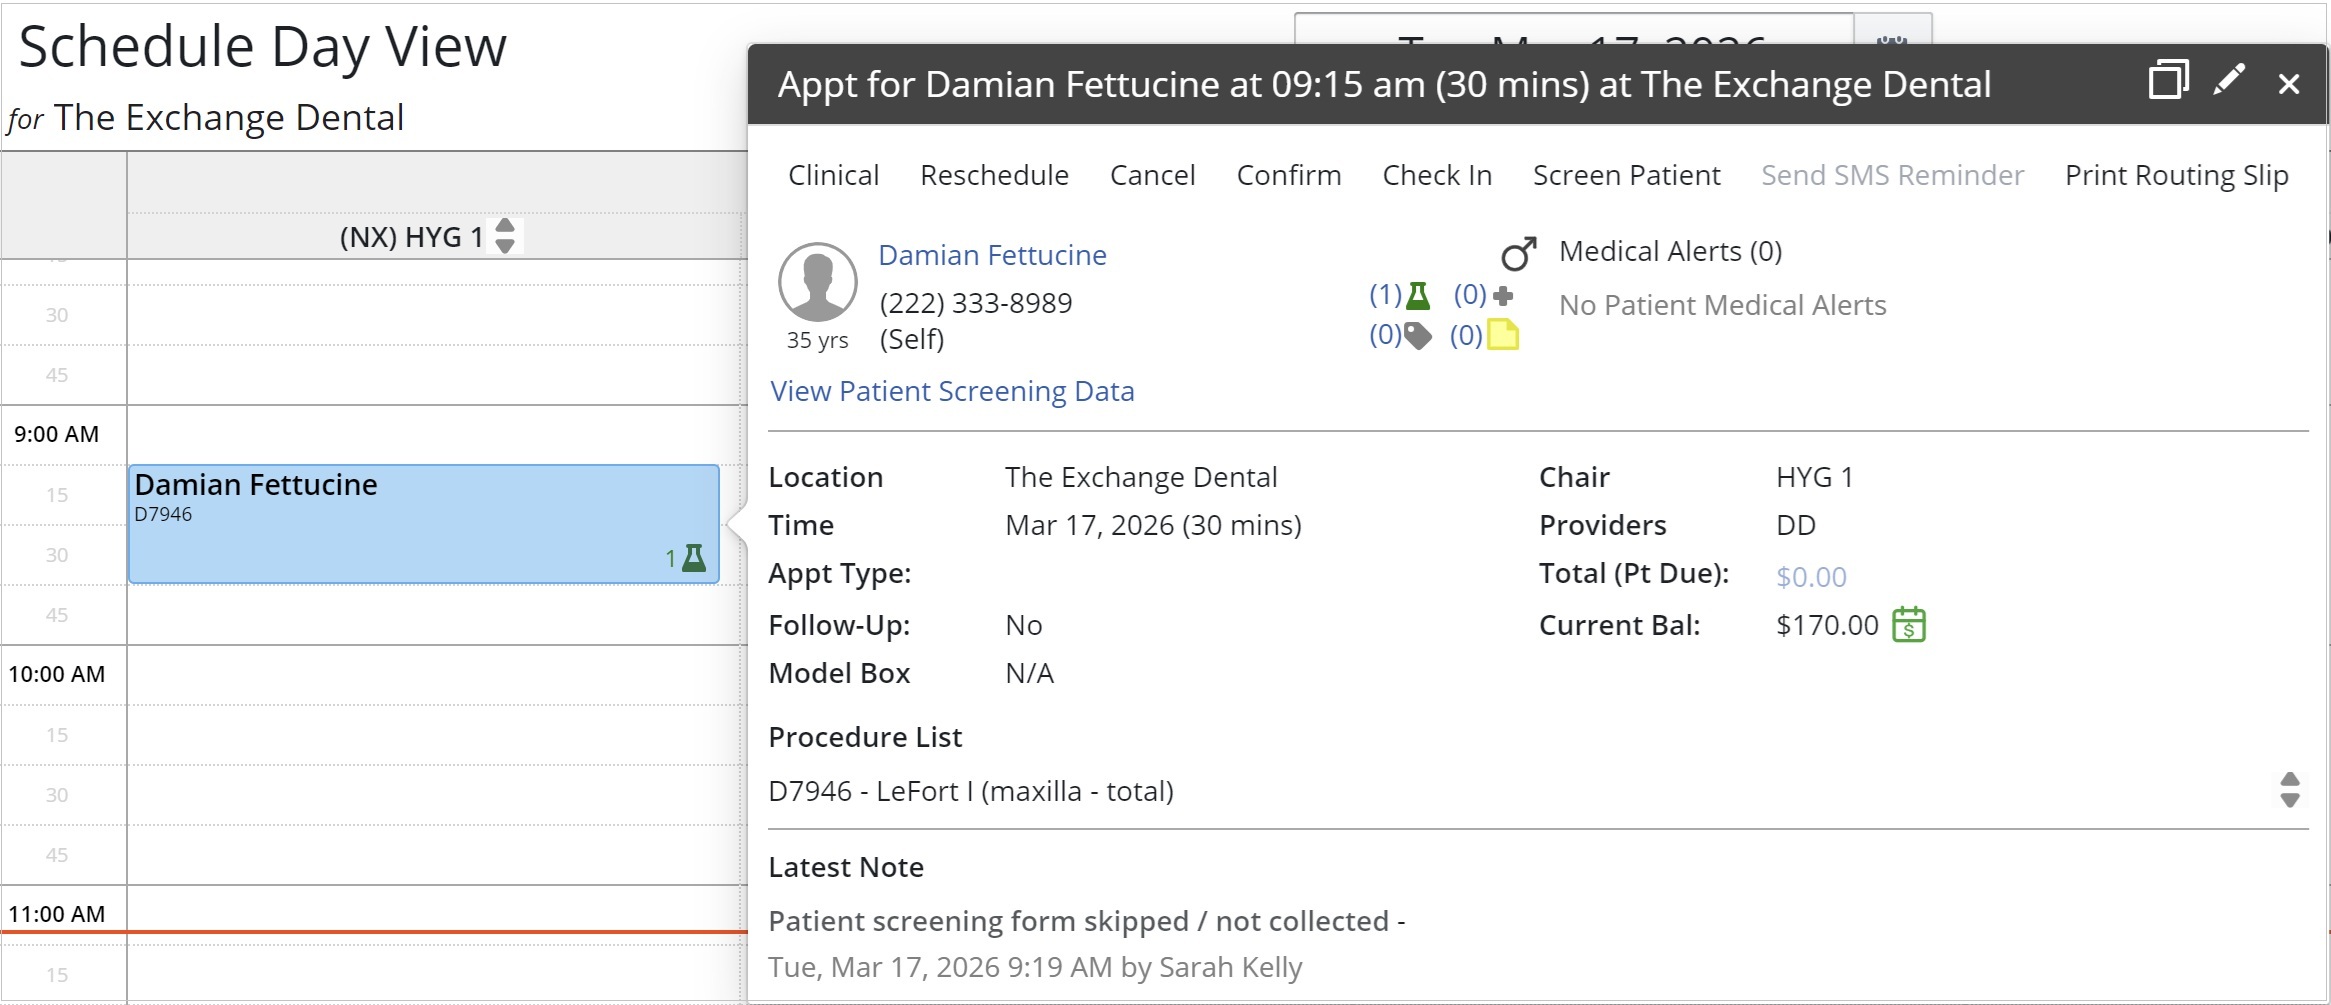Open the yellow sticky note icon
This screenshot has height=1005, width=2331.
[x=1502, y=336]
